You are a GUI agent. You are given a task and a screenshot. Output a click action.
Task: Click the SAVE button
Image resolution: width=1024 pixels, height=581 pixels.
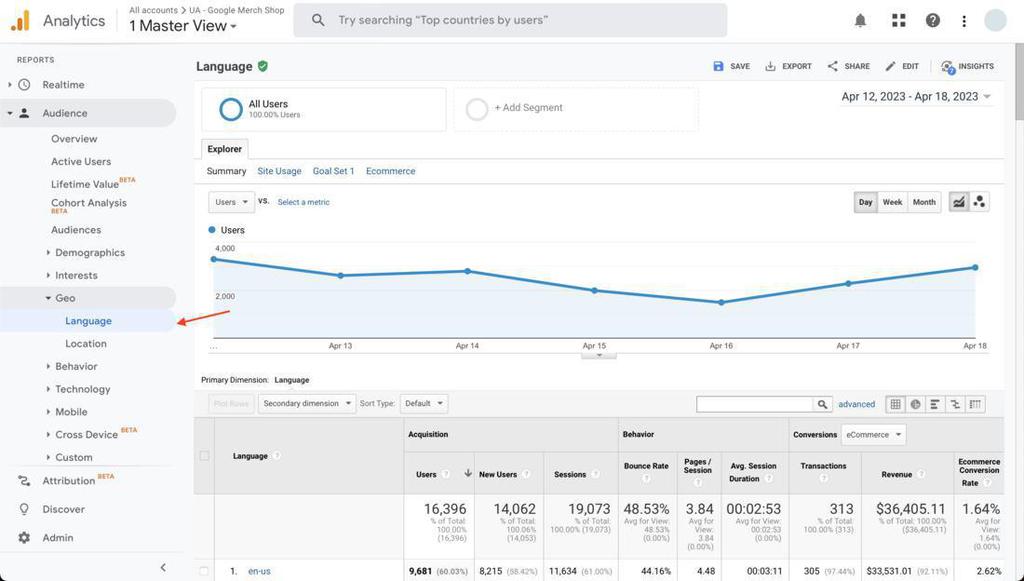coord(731,66)
